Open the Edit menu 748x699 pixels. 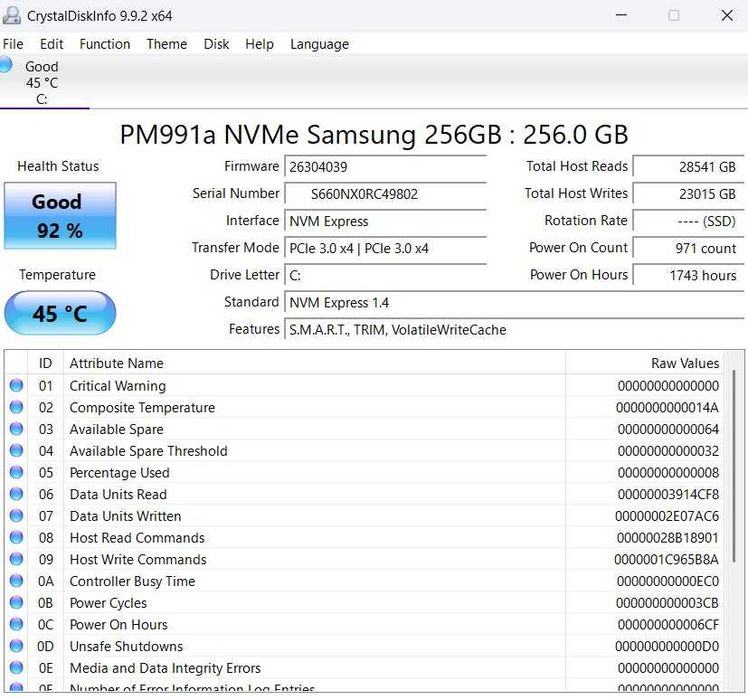(x=52, y=44)
